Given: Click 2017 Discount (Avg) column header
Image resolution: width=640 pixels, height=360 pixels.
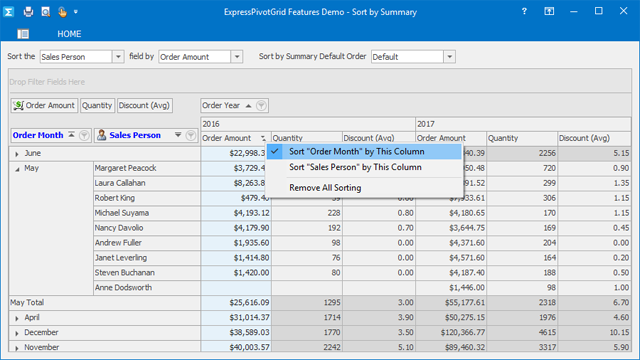Looking at the screenshot, I should point(594,138).
